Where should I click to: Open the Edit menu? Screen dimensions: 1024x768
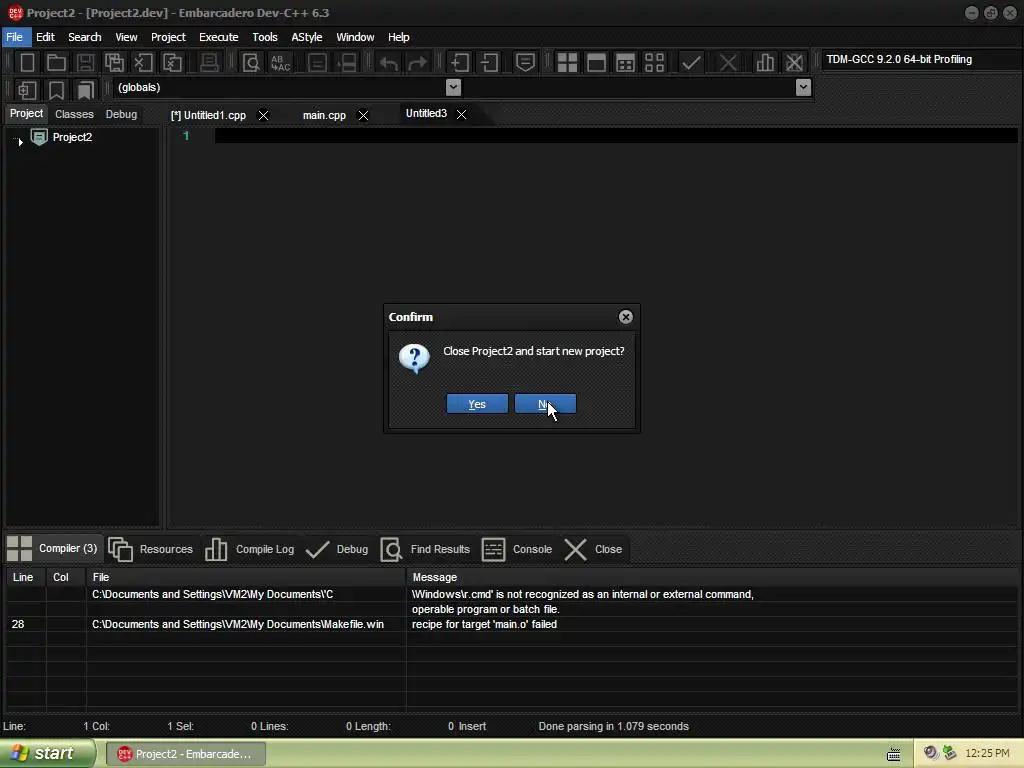45,37
